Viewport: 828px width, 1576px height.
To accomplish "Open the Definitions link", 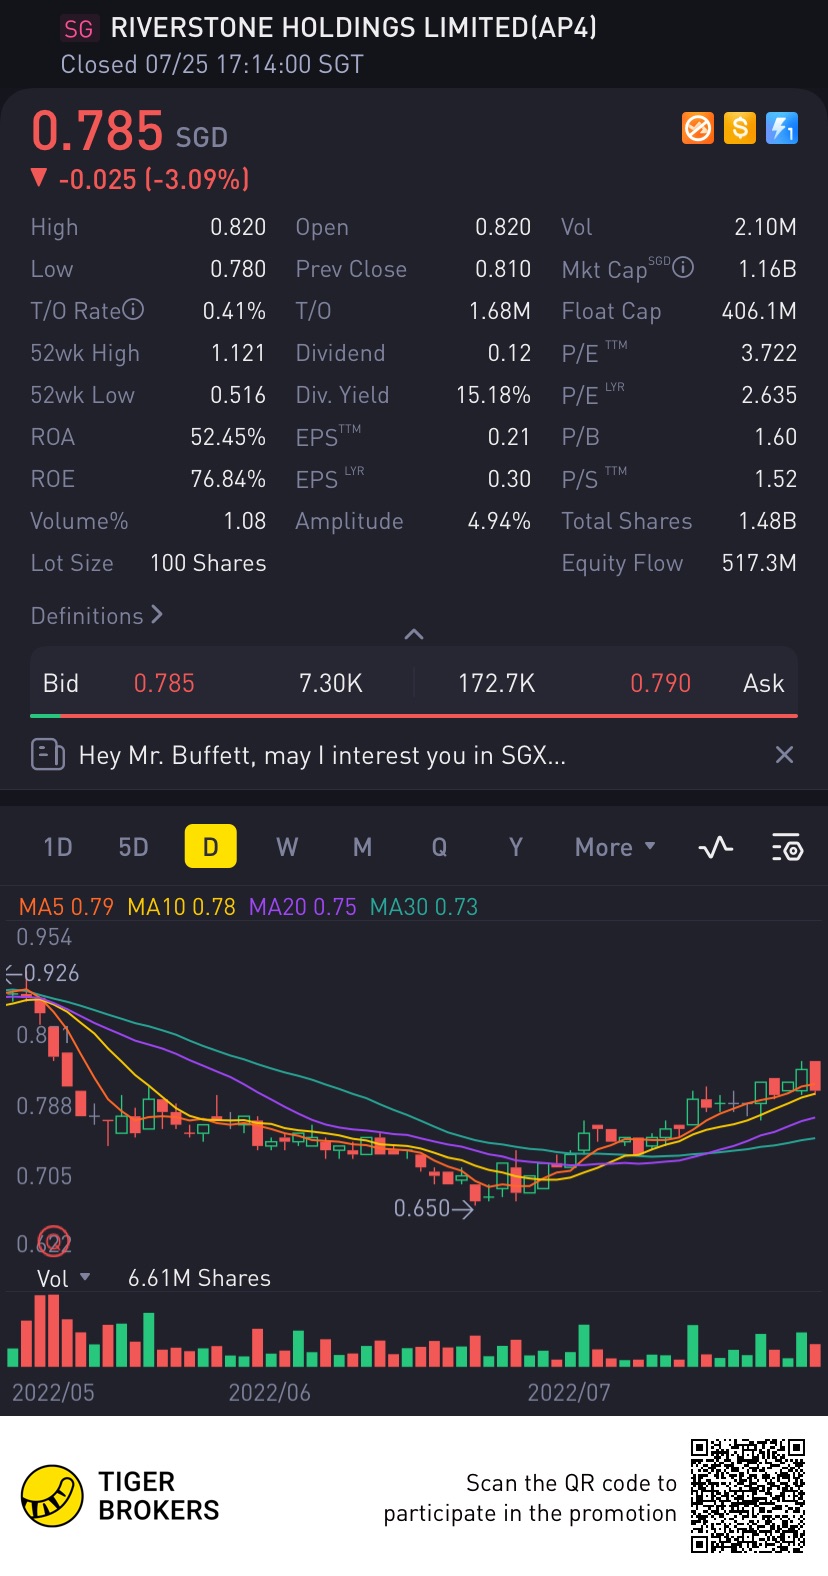I will [x=97, y=615].
